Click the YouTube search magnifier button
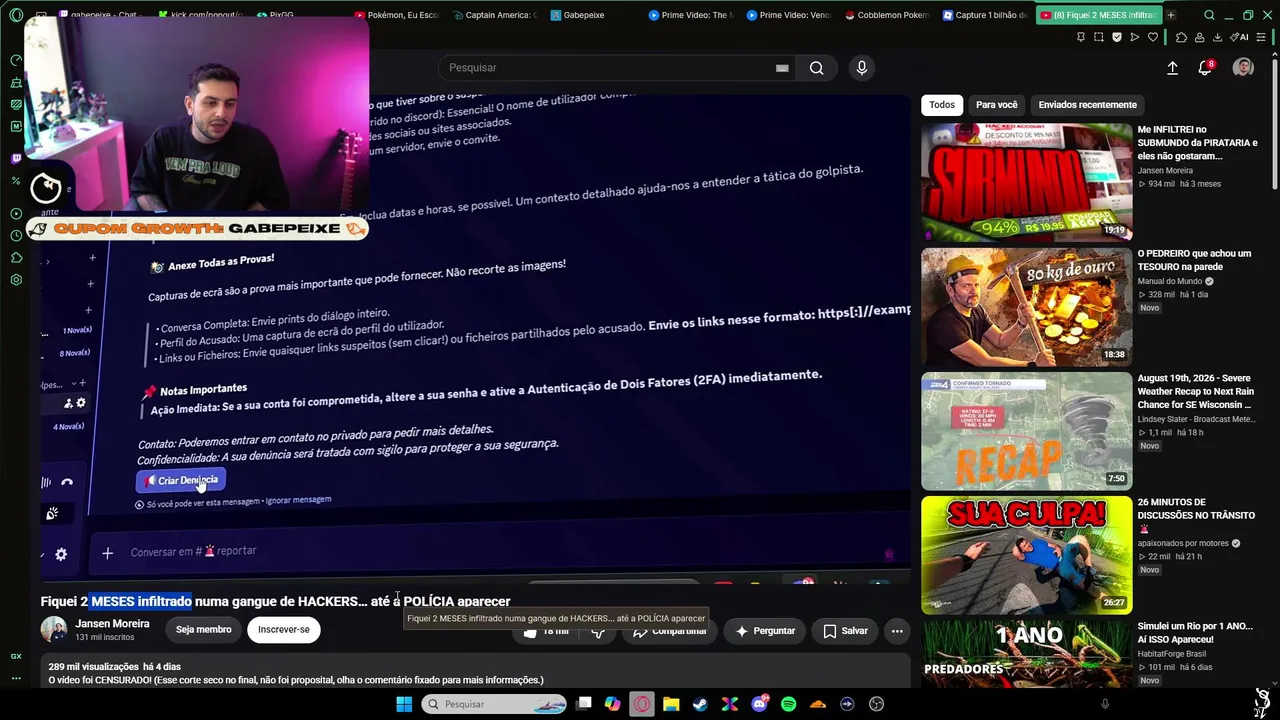Viewport: 1280px width, 720px height. (817, 68)
